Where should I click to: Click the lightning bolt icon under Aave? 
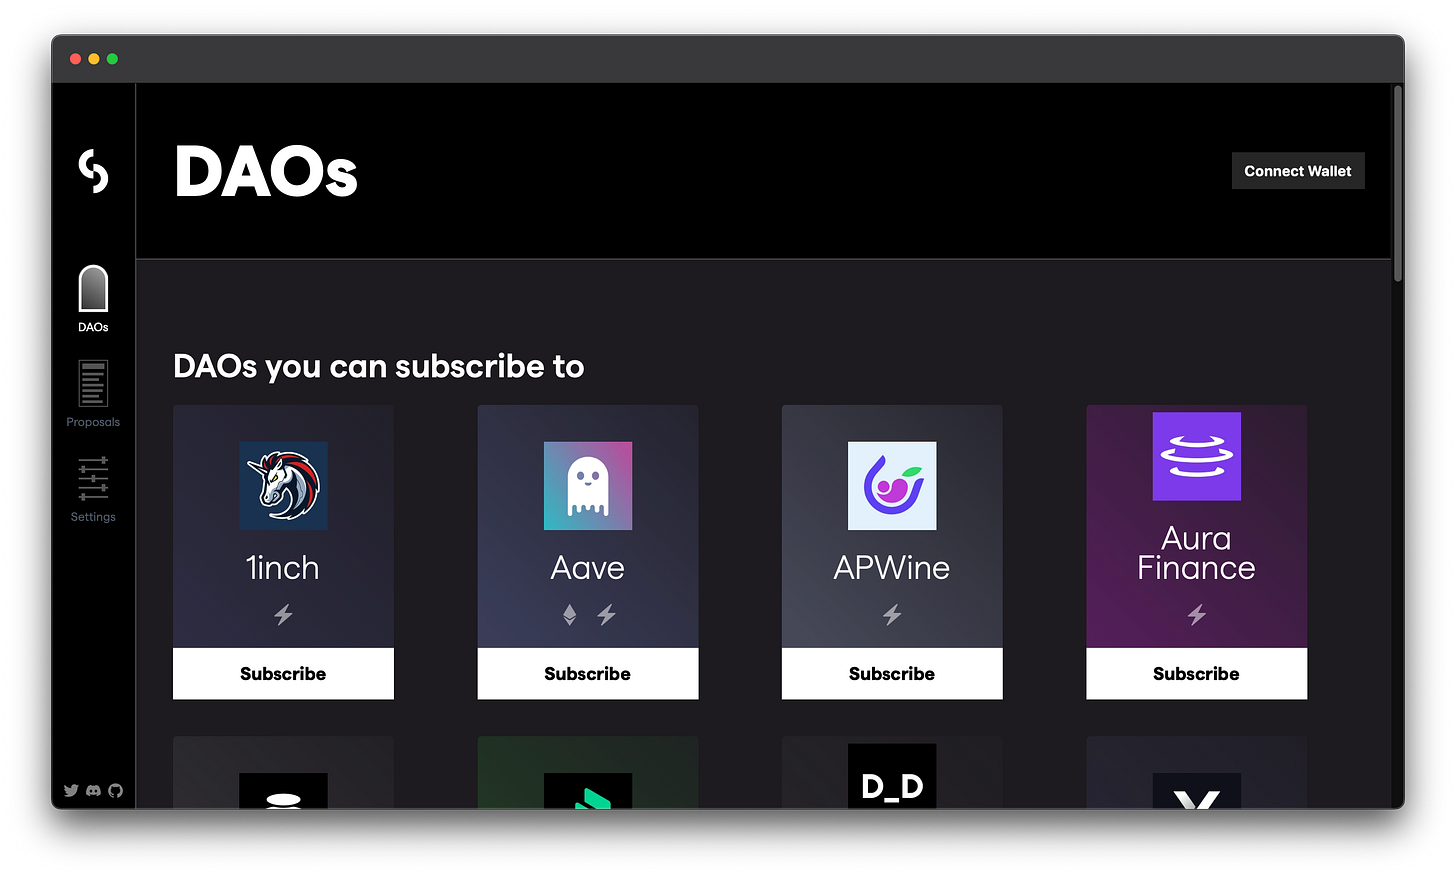point(606,615)
